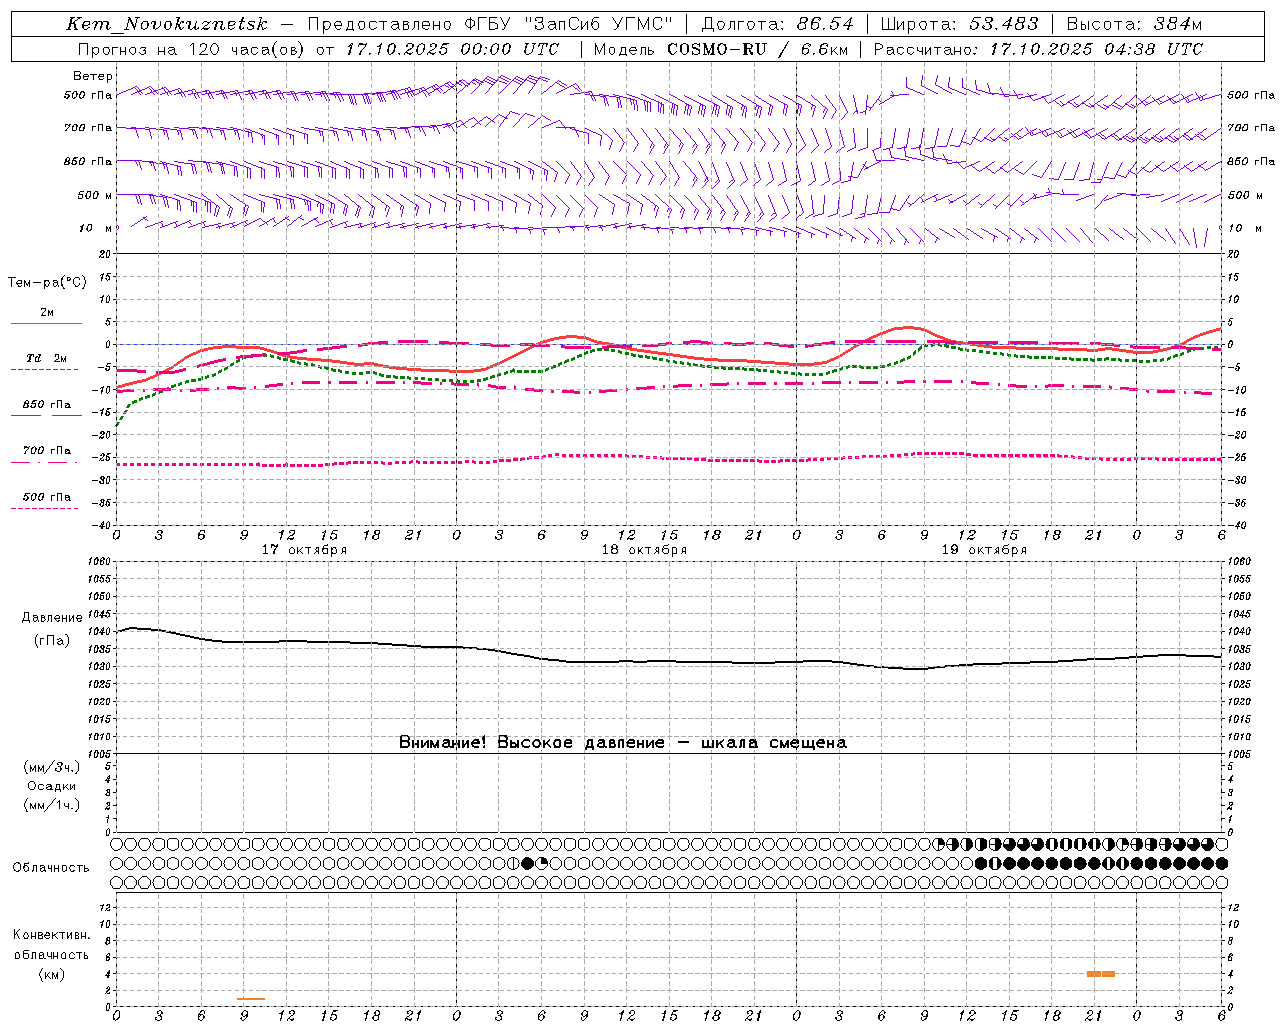Click the Ветер section label
Screen dimensions: 1280x1024
tap(93, 76)
